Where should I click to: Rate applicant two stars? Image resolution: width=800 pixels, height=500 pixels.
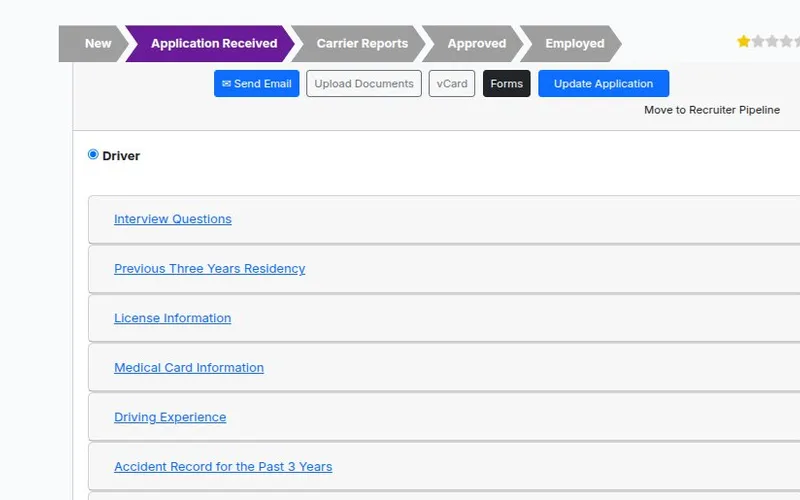pyautogui.click(x=758, y=41)
